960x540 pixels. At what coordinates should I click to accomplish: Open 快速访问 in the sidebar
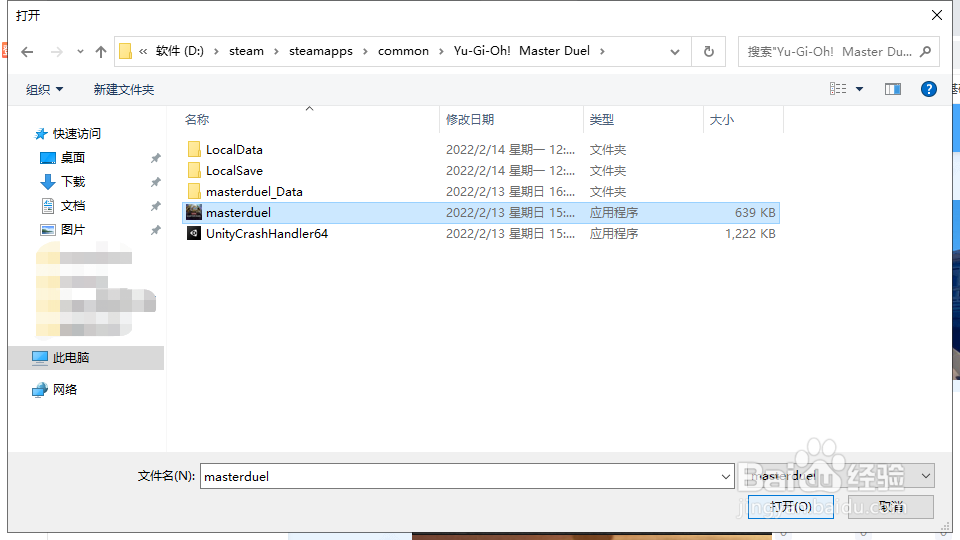point(77,133)
